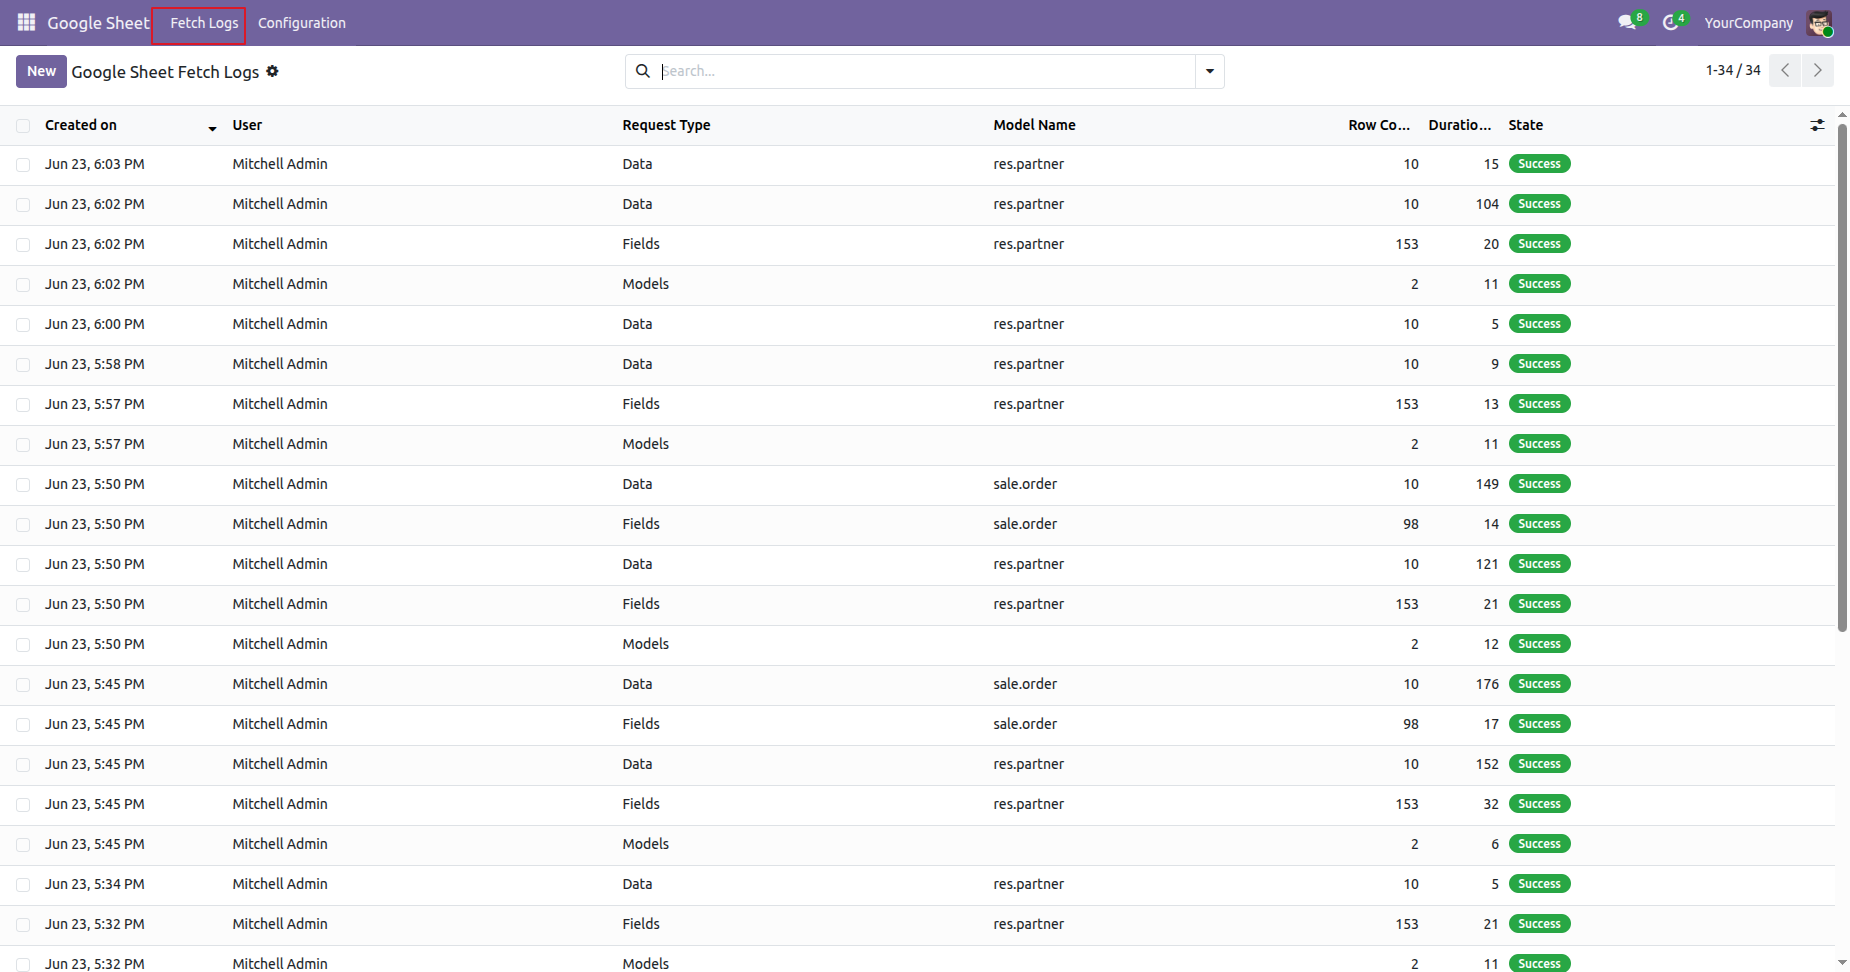Viewport: 1850px width, 972px height.
Task: Select the Jun 23, 6:00 PM row checkbox
Action: point(23,324)
